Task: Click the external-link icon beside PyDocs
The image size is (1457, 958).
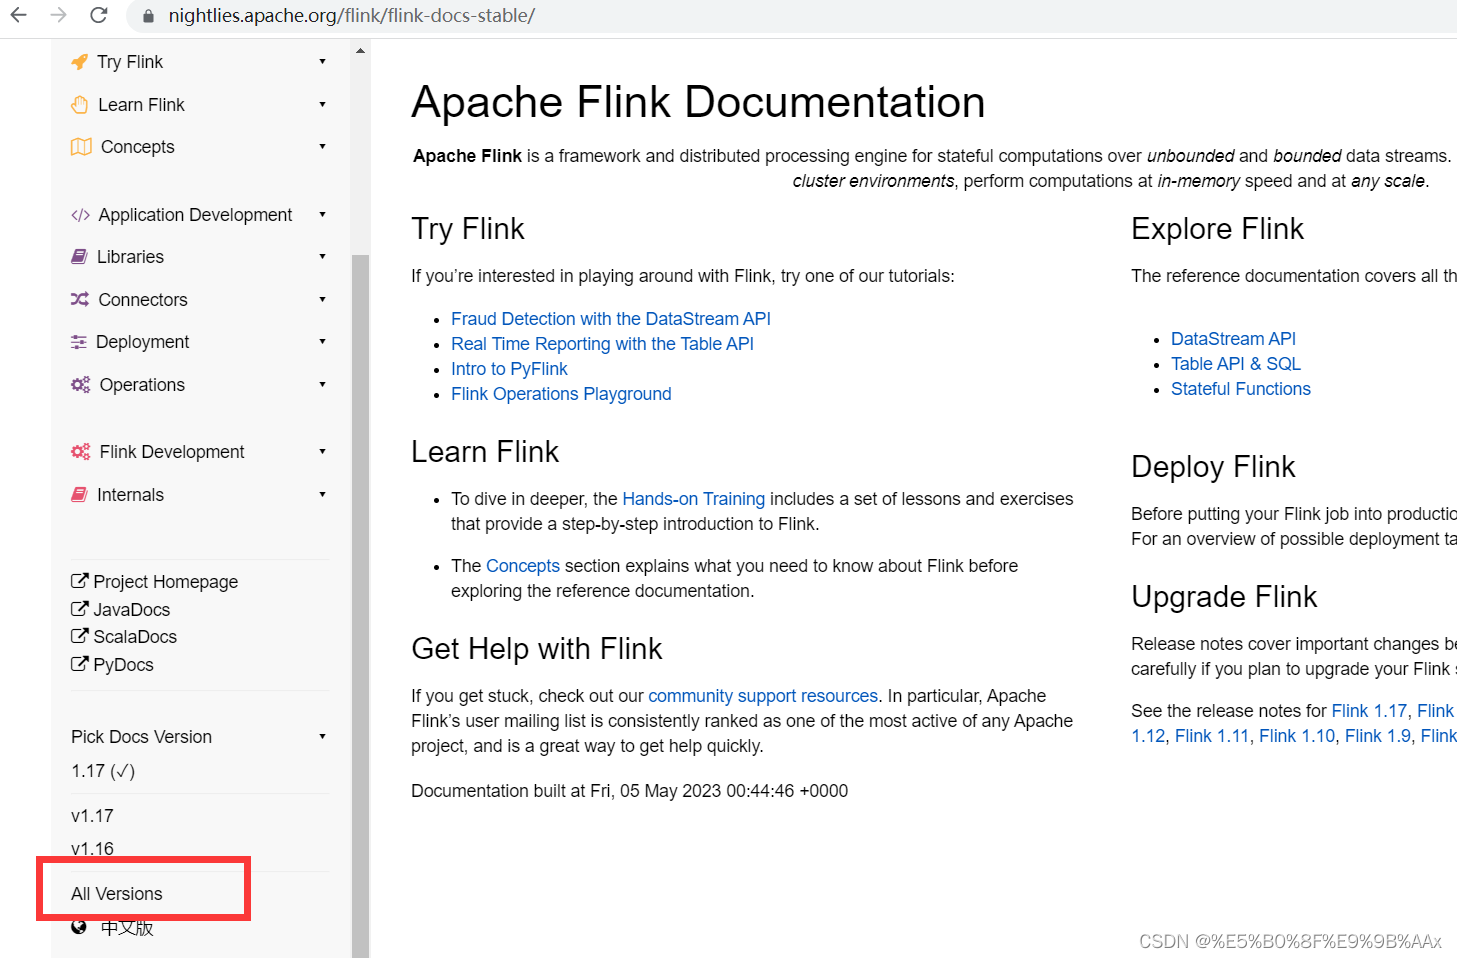Action: tap(80, 663)
